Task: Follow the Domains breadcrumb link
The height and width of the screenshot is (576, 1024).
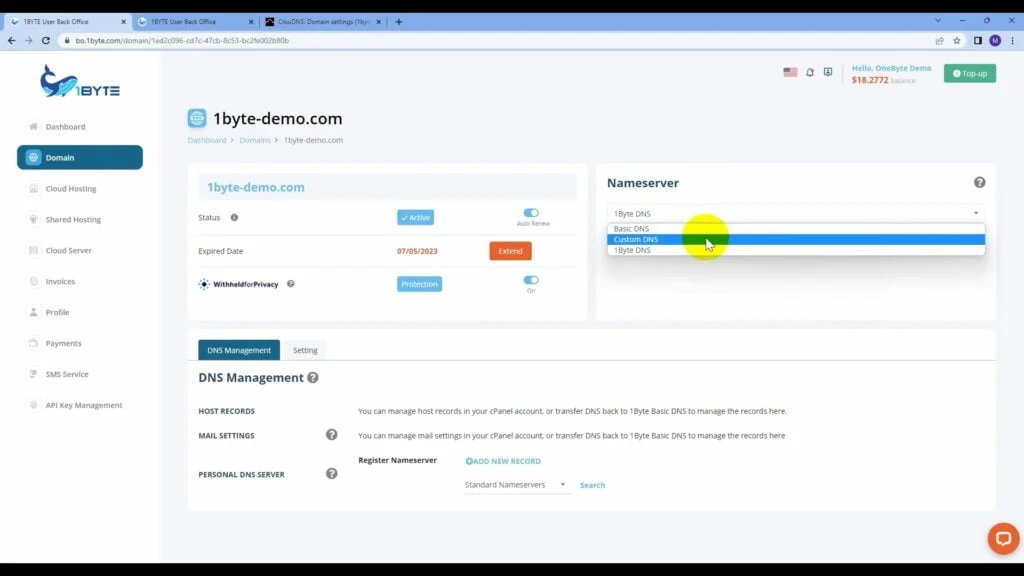Action: [255, 140]
